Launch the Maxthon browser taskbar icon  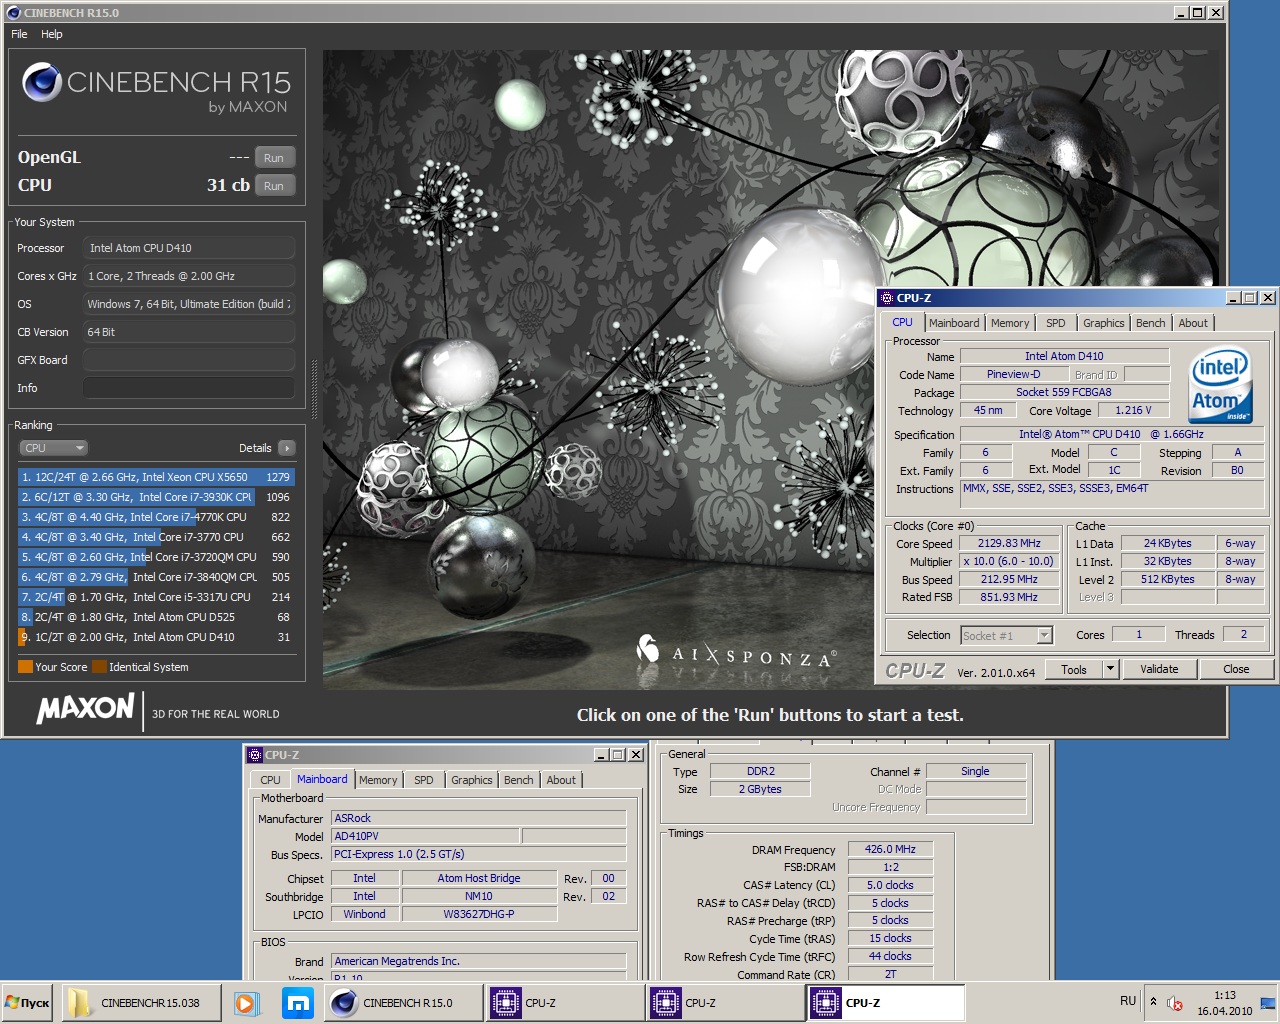tap(297, 1003)
